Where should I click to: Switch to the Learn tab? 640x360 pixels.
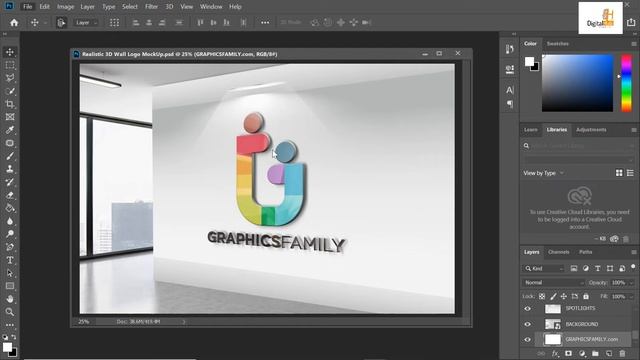tap(531, 130)
